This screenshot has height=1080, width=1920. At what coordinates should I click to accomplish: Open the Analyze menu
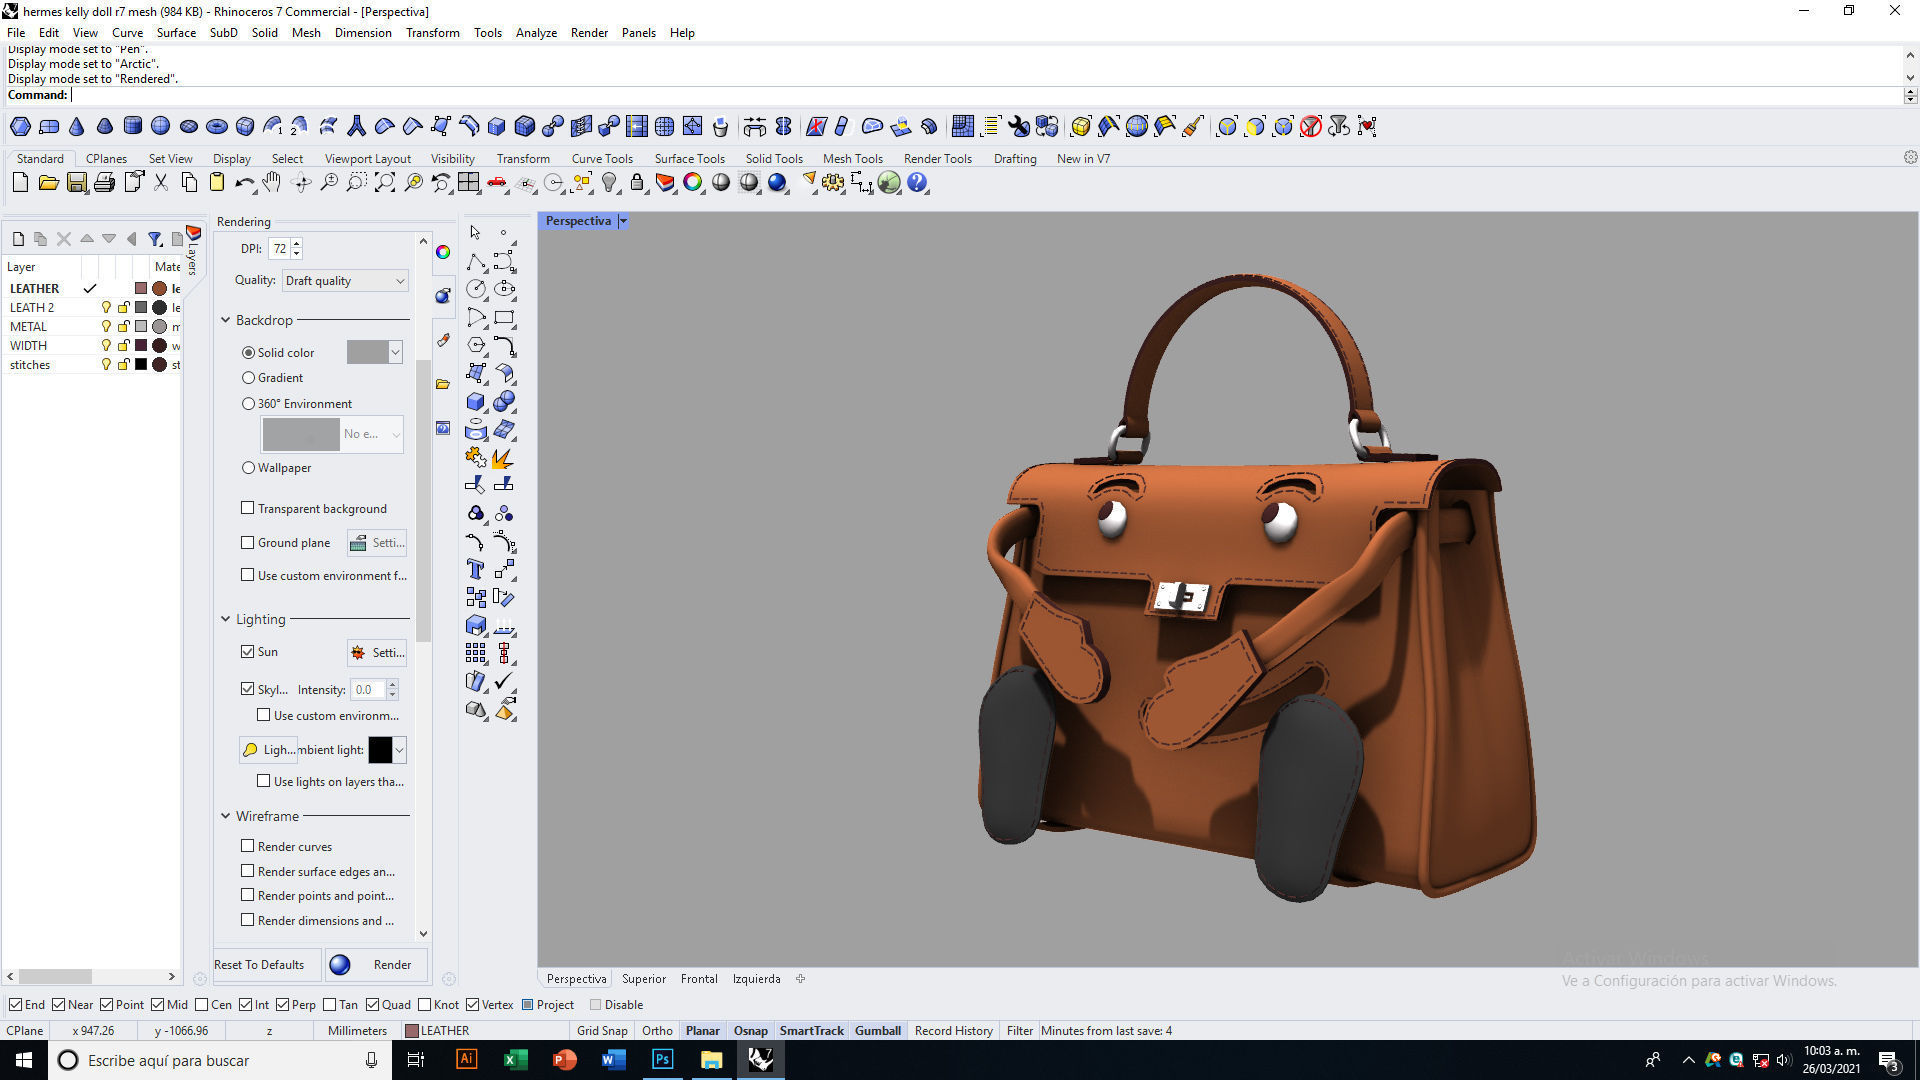tap(536, 33)
